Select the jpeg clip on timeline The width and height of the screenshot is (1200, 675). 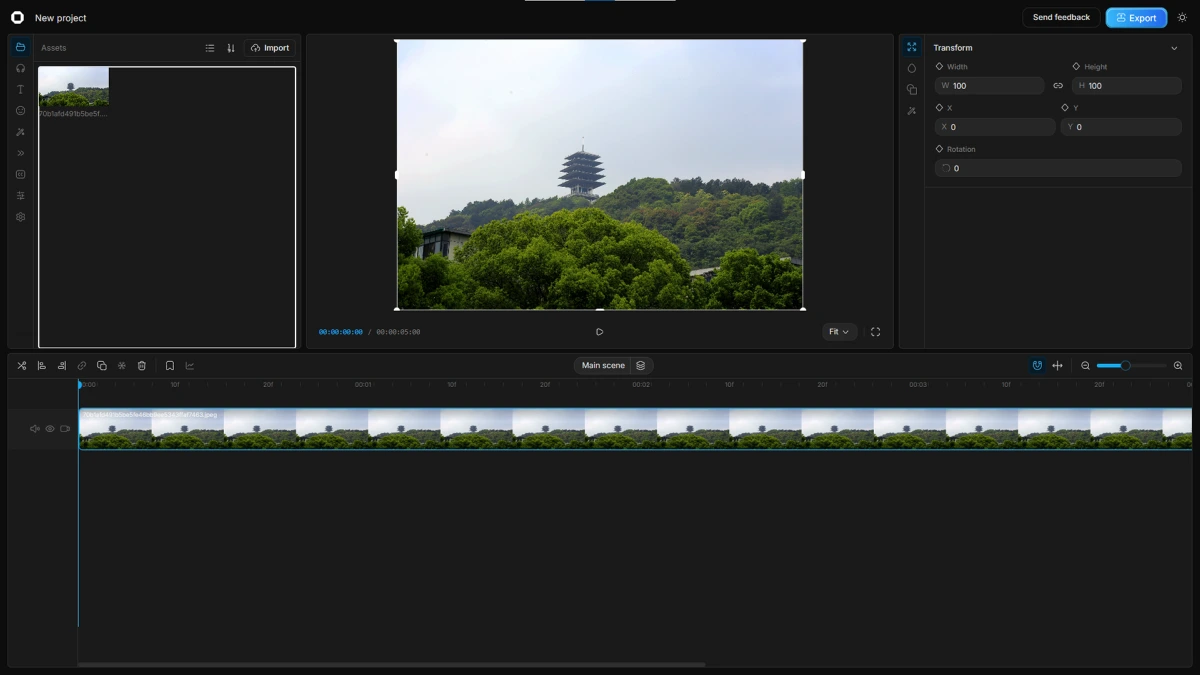click(635, 429)
